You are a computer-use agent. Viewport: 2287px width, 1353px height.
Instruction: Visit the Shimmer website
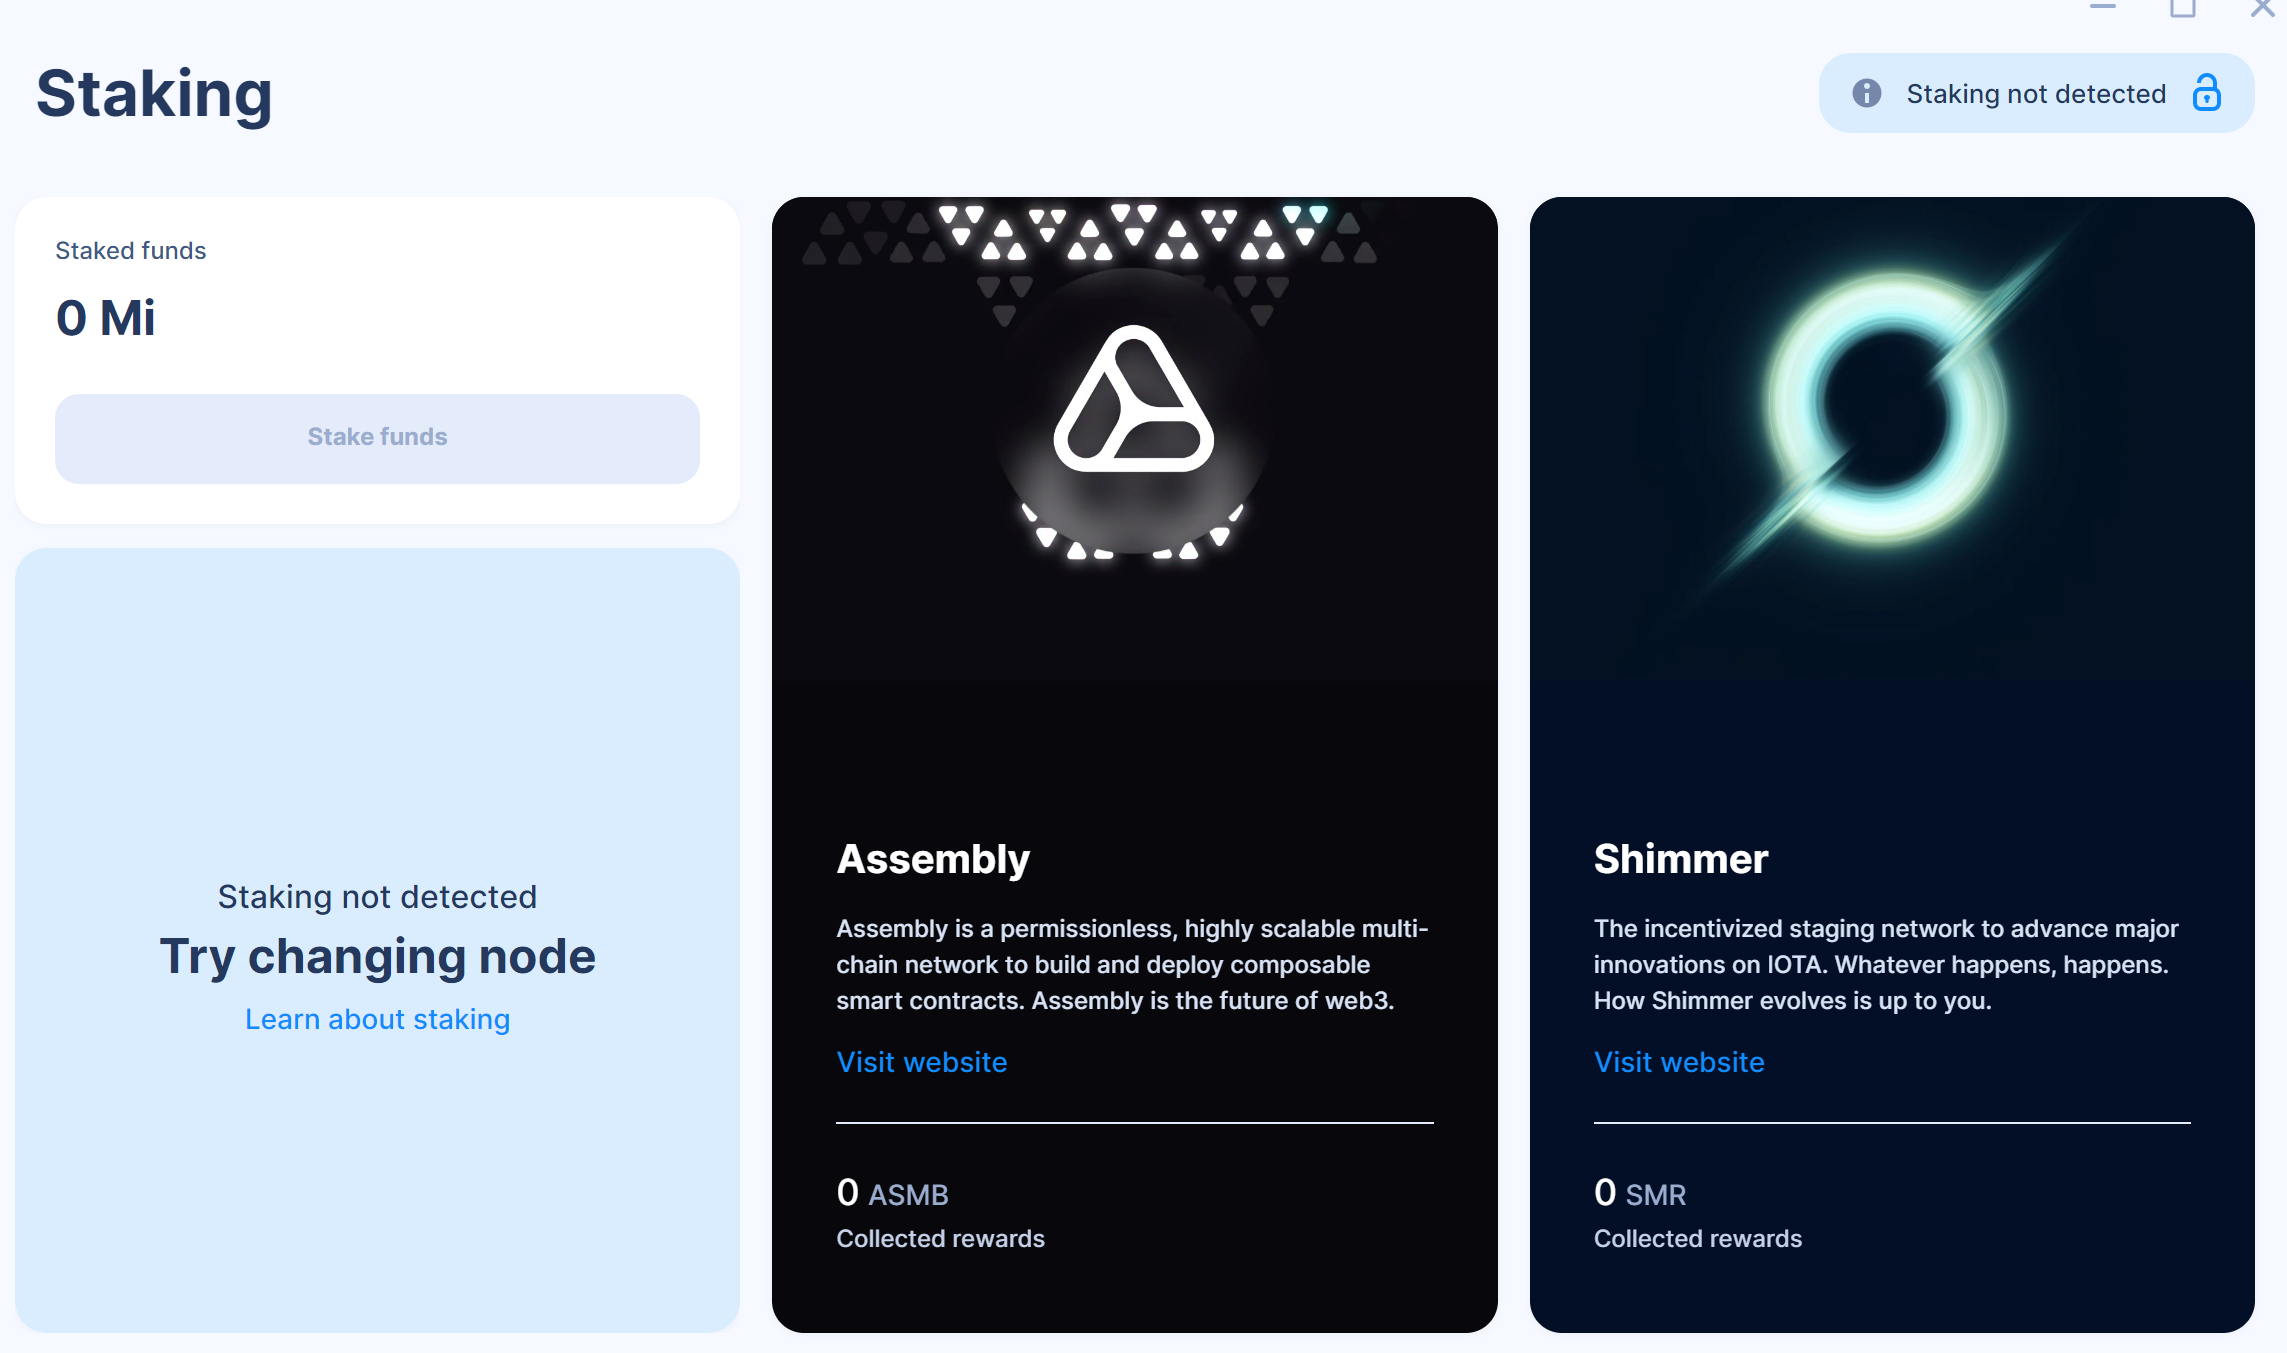click(x=1679, y=1061)
